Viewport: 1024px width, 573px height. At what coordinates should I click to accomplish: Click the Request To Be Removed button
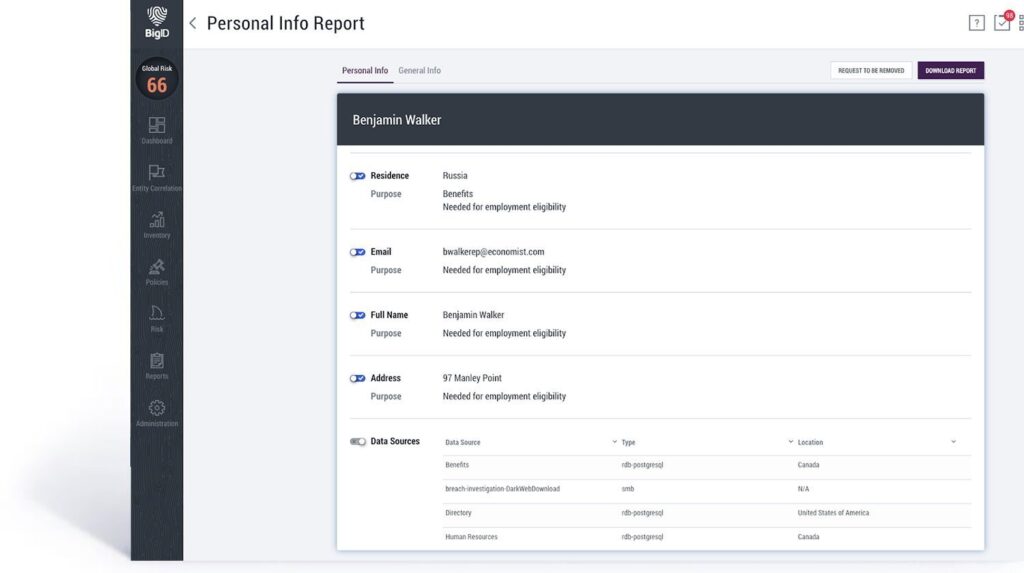(x=871, y=71)
